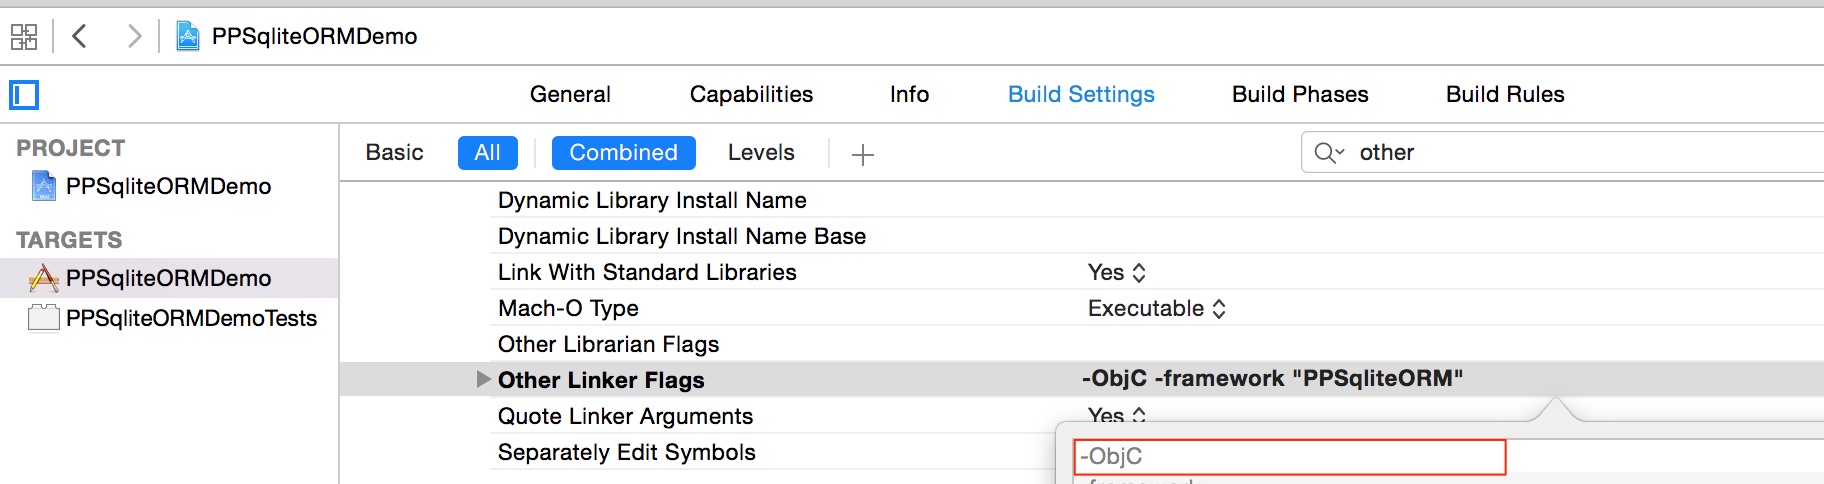Open Mach-O Type Executable dropdown
Image resolution: width=1824 pixels, height=484 pixels.
click(x=1157, y=308)
